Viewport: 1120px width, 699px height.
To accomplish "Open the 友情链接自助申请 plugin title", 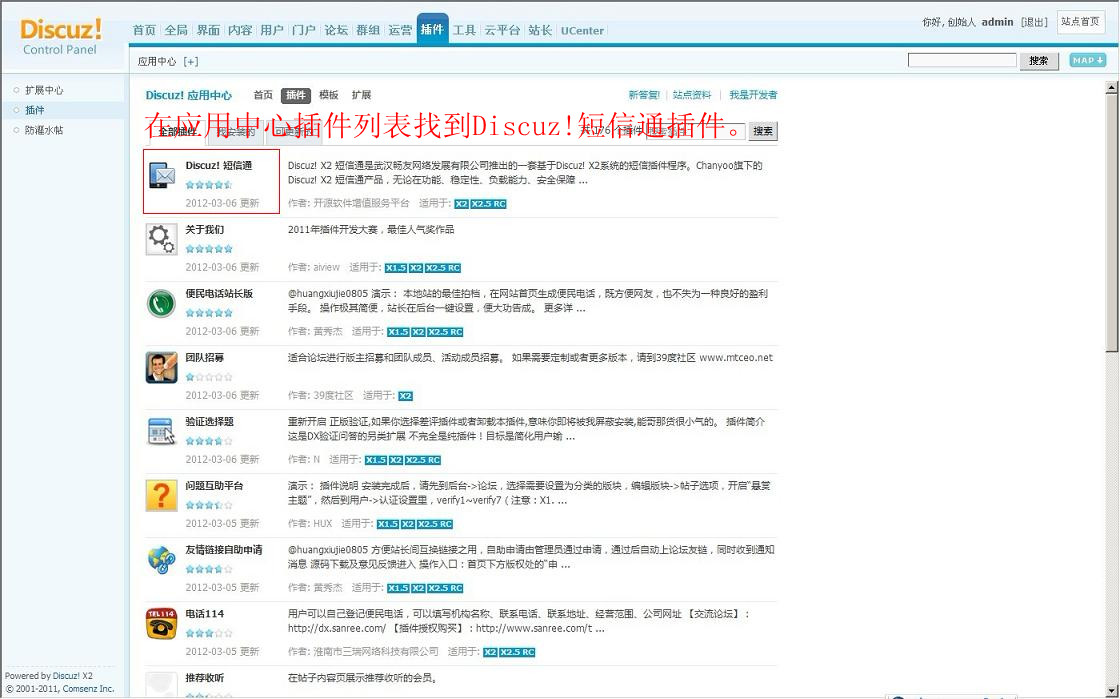I will [x=224, y=550].
